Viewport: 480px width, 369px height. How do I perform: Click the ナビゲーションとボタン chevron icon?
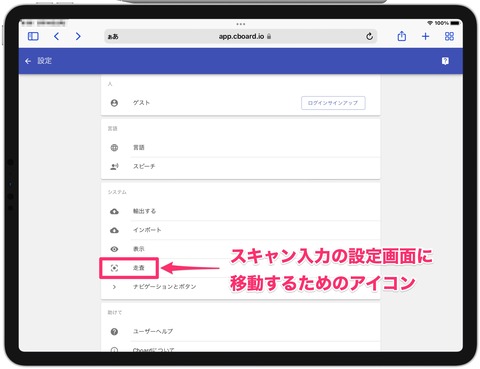click(114, 287)
